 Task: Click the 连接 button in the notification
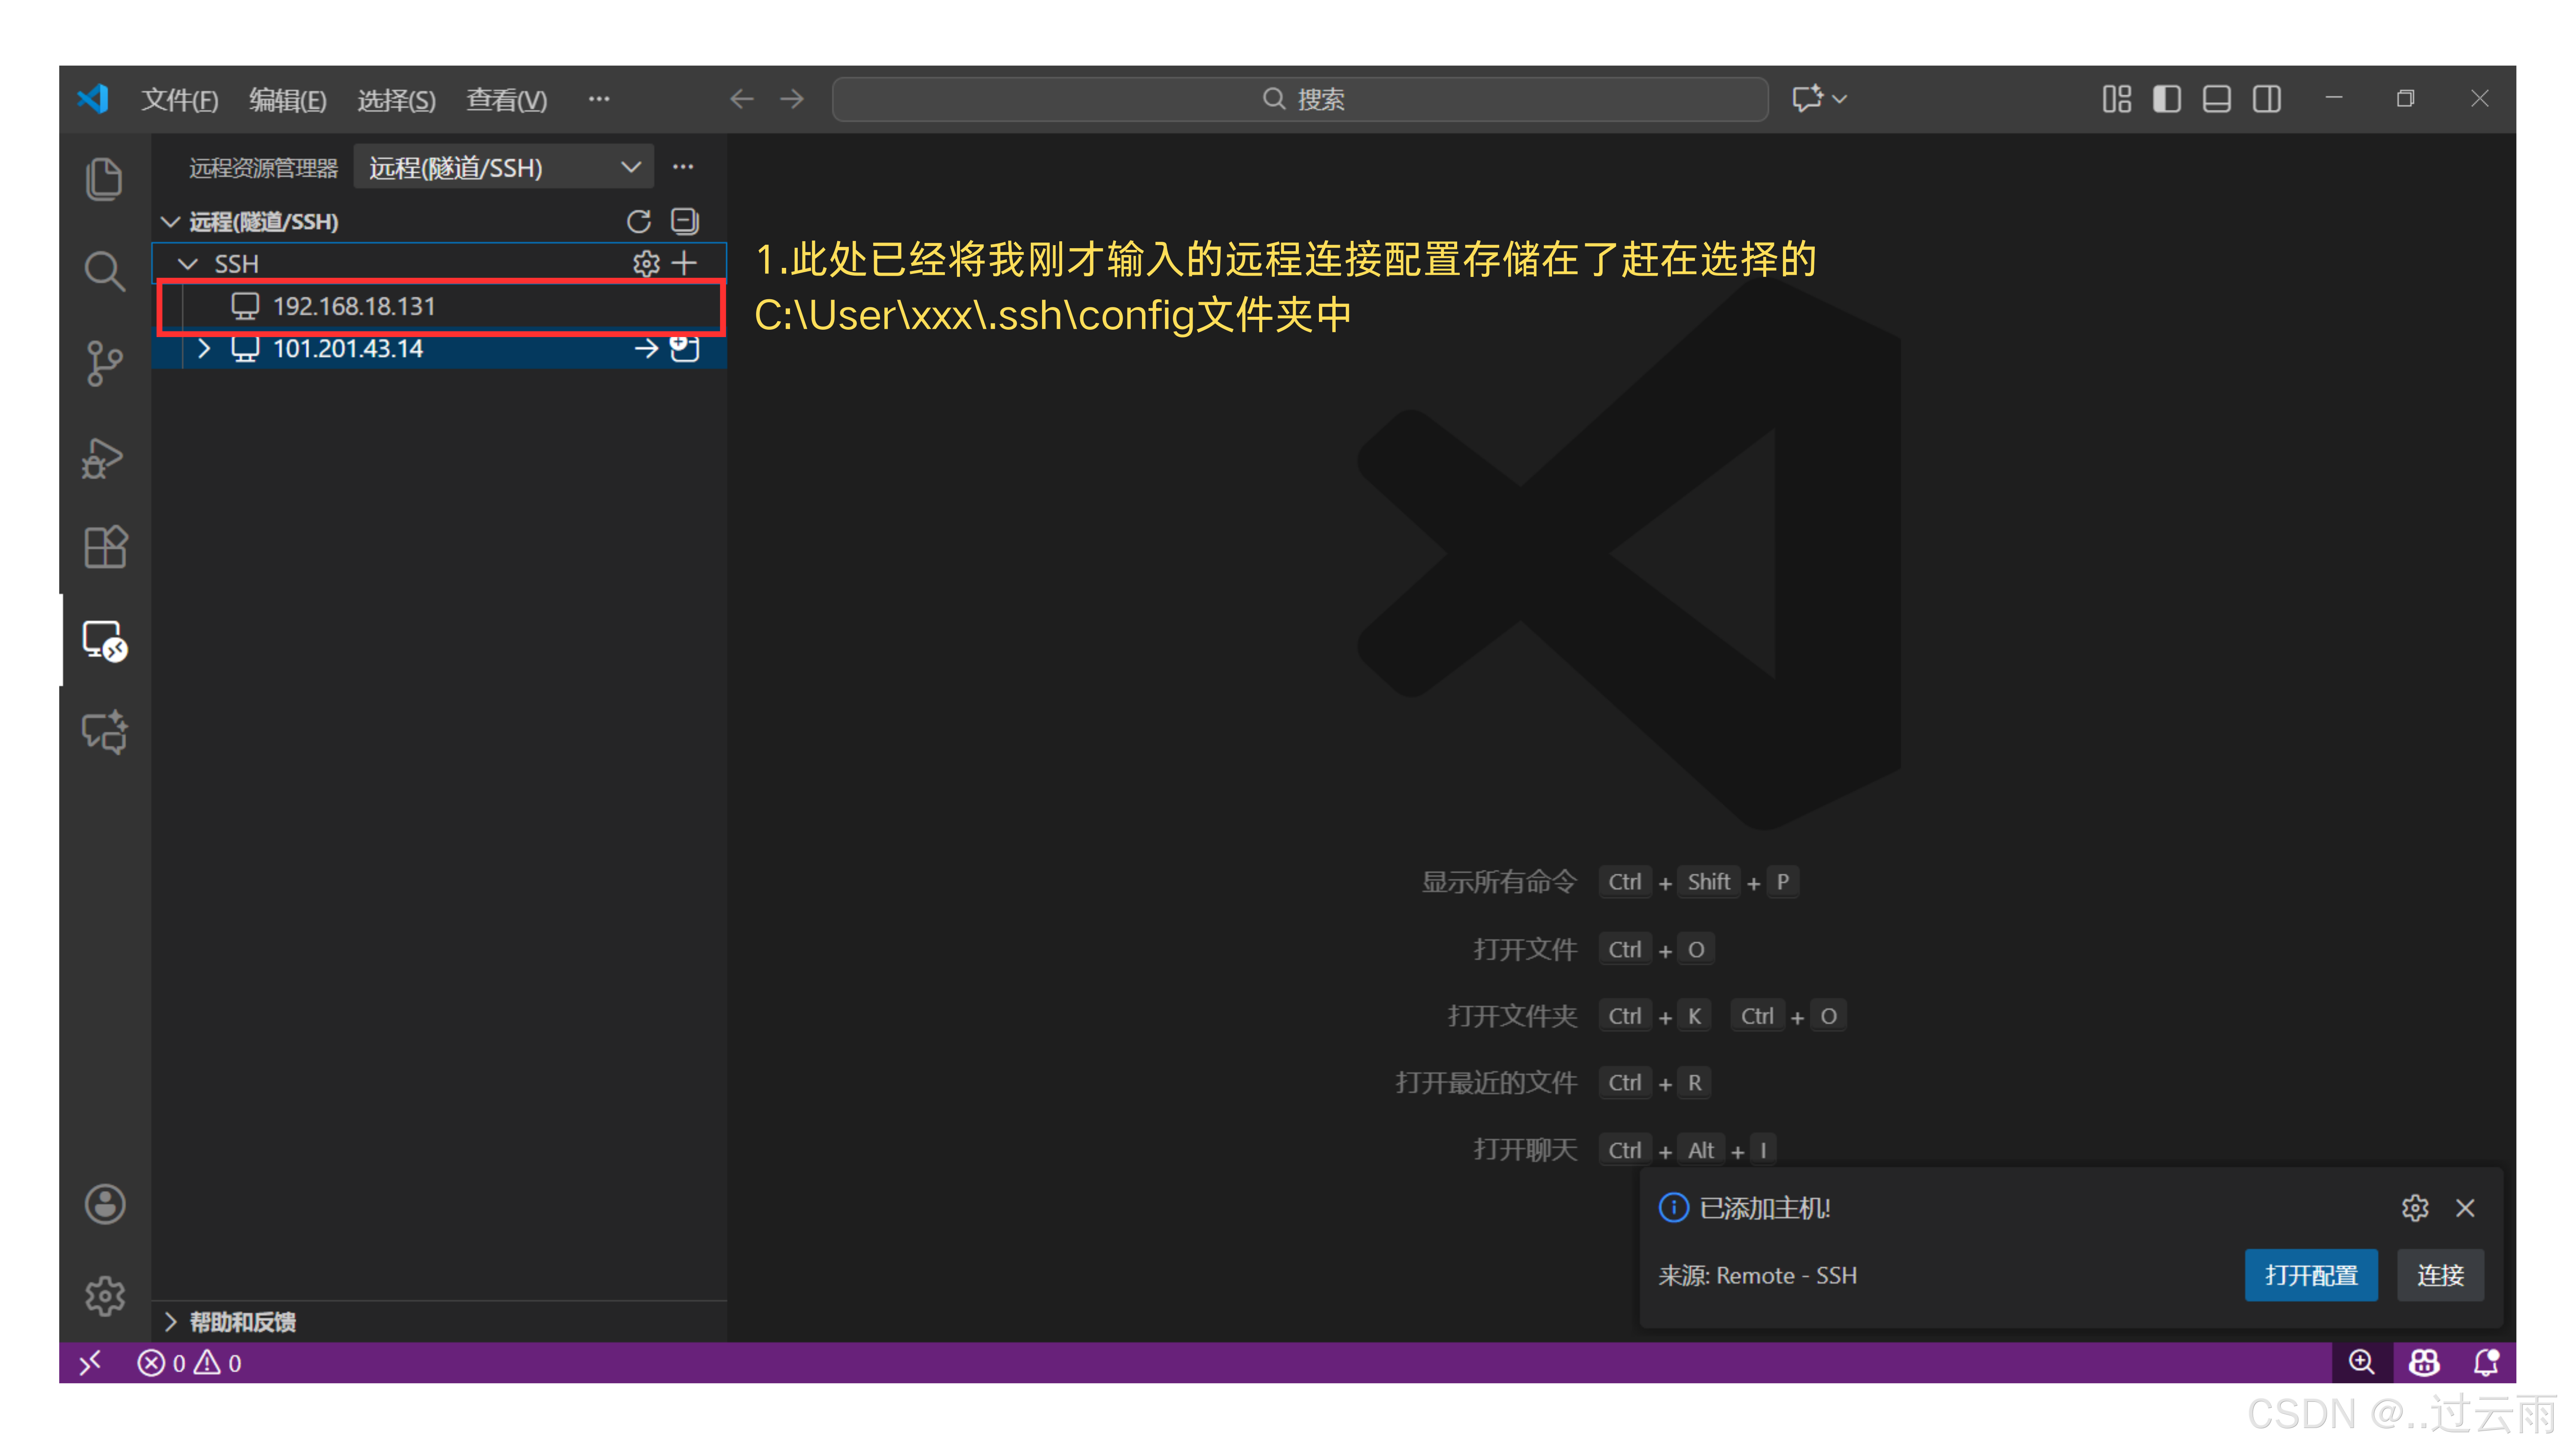point(2440,1275)
